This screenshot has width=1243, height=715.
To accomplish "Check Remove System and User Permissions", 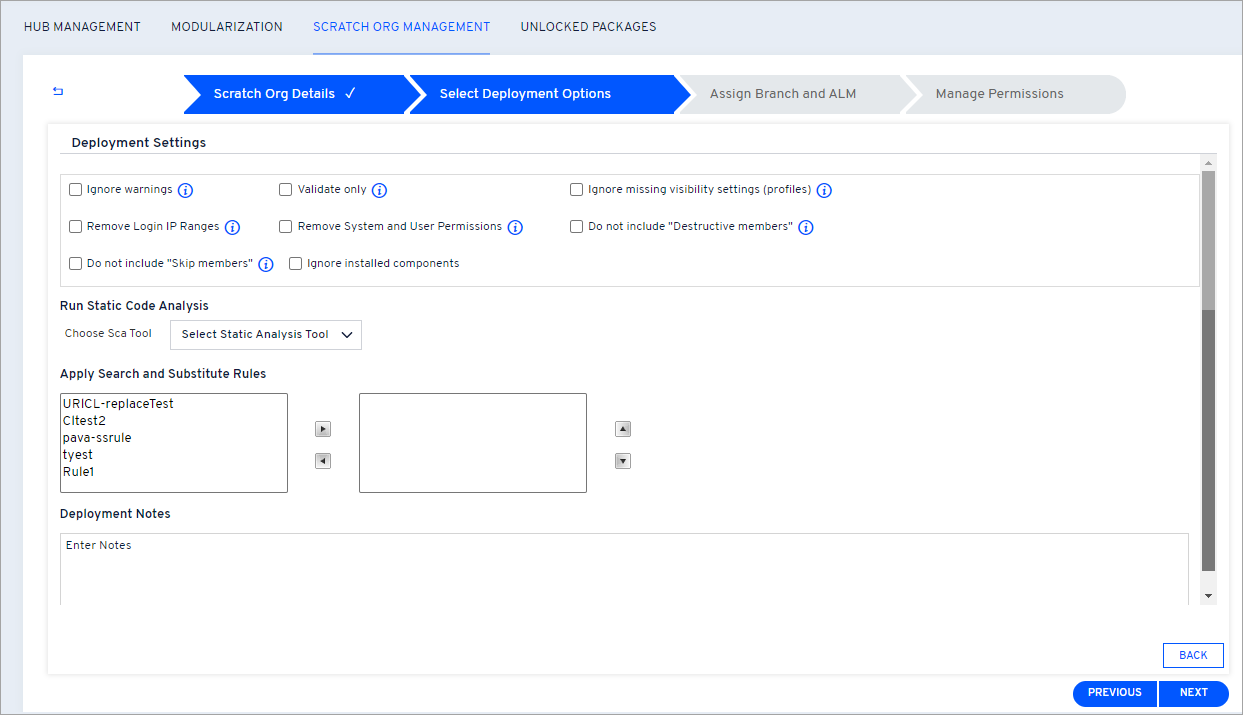I will pyautogui.click(x=285, y=226).
